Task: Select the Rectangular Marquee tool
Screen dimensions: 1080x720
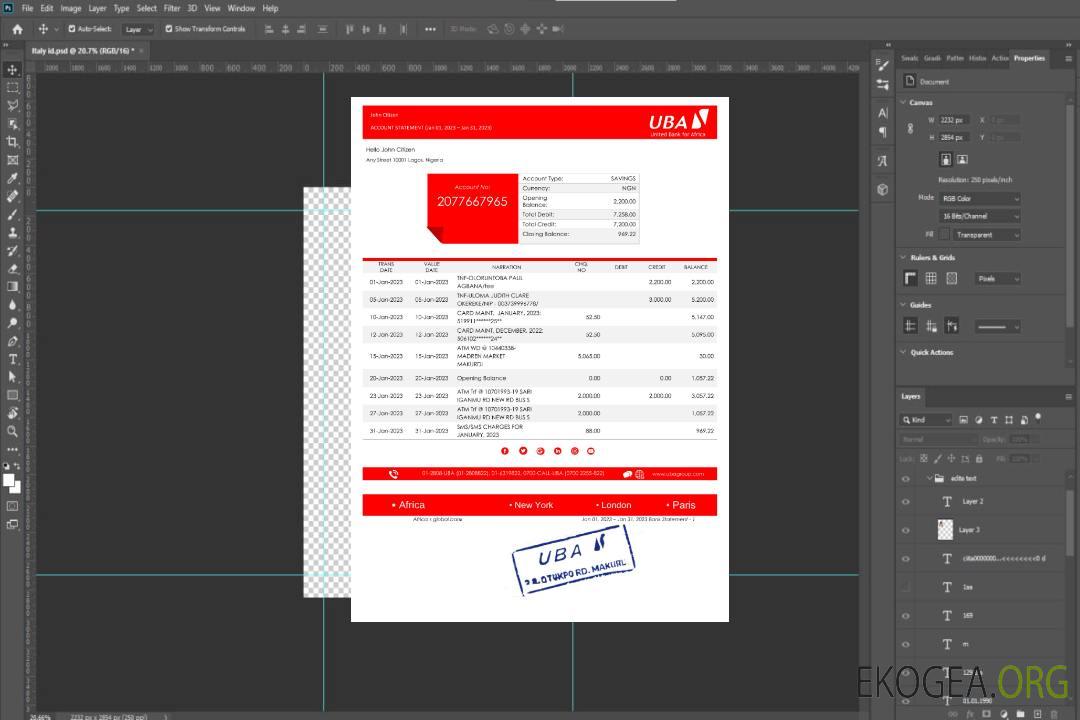Action: [x=12, y=88]
